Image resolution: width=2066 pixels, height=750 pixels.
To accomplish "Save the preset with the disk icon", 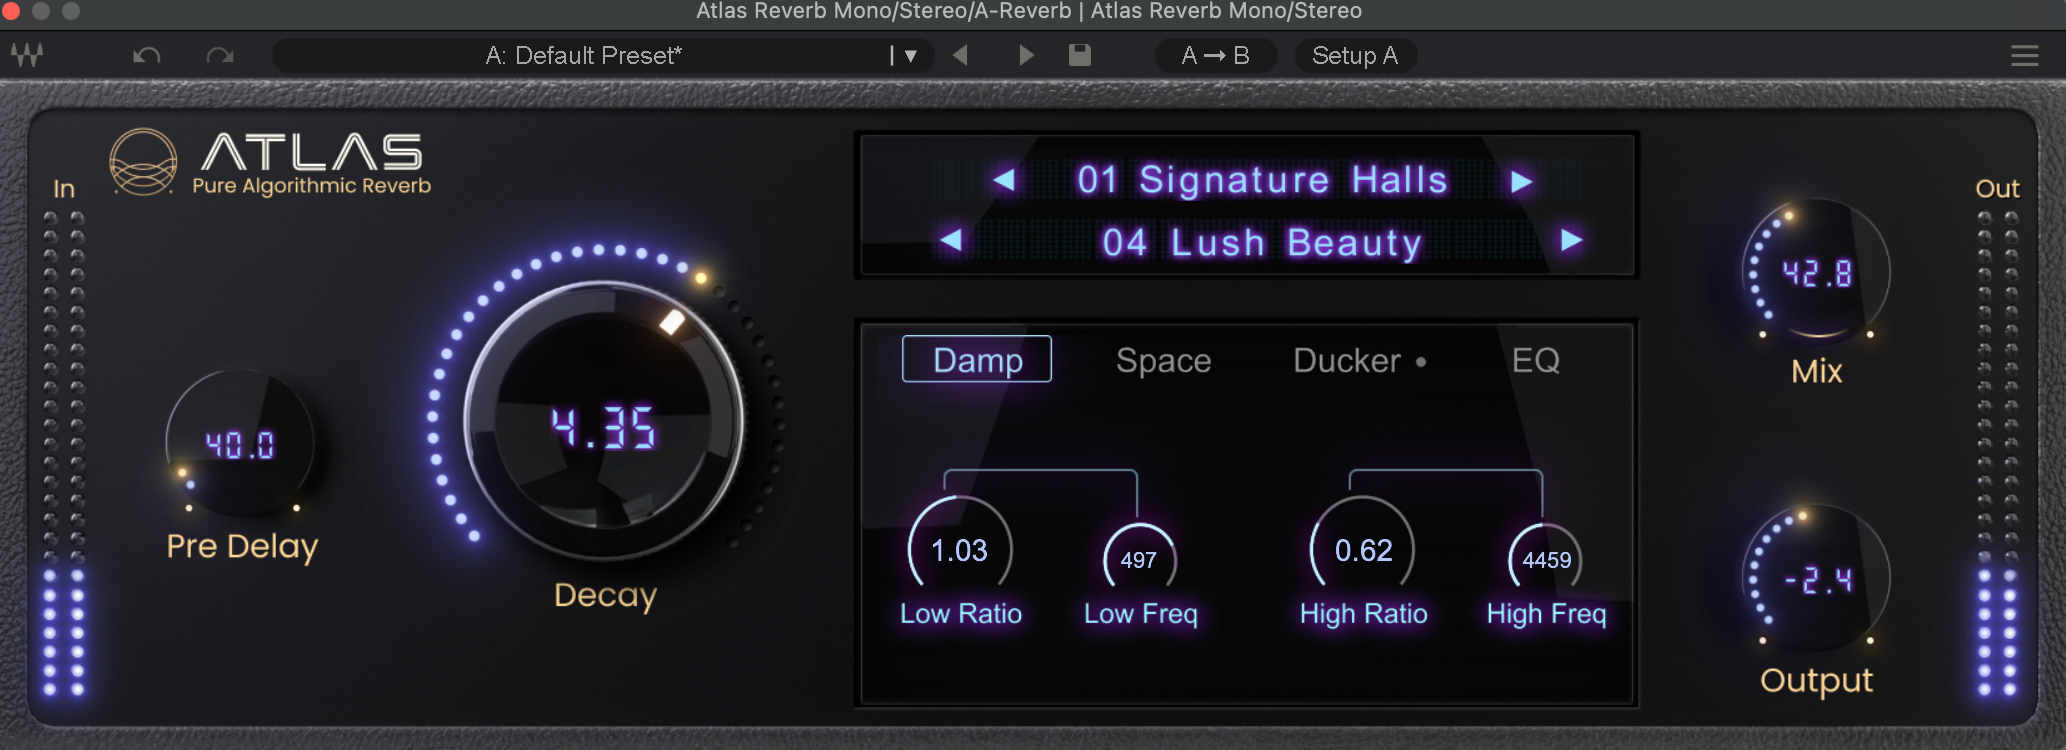I will [1079, 55].
